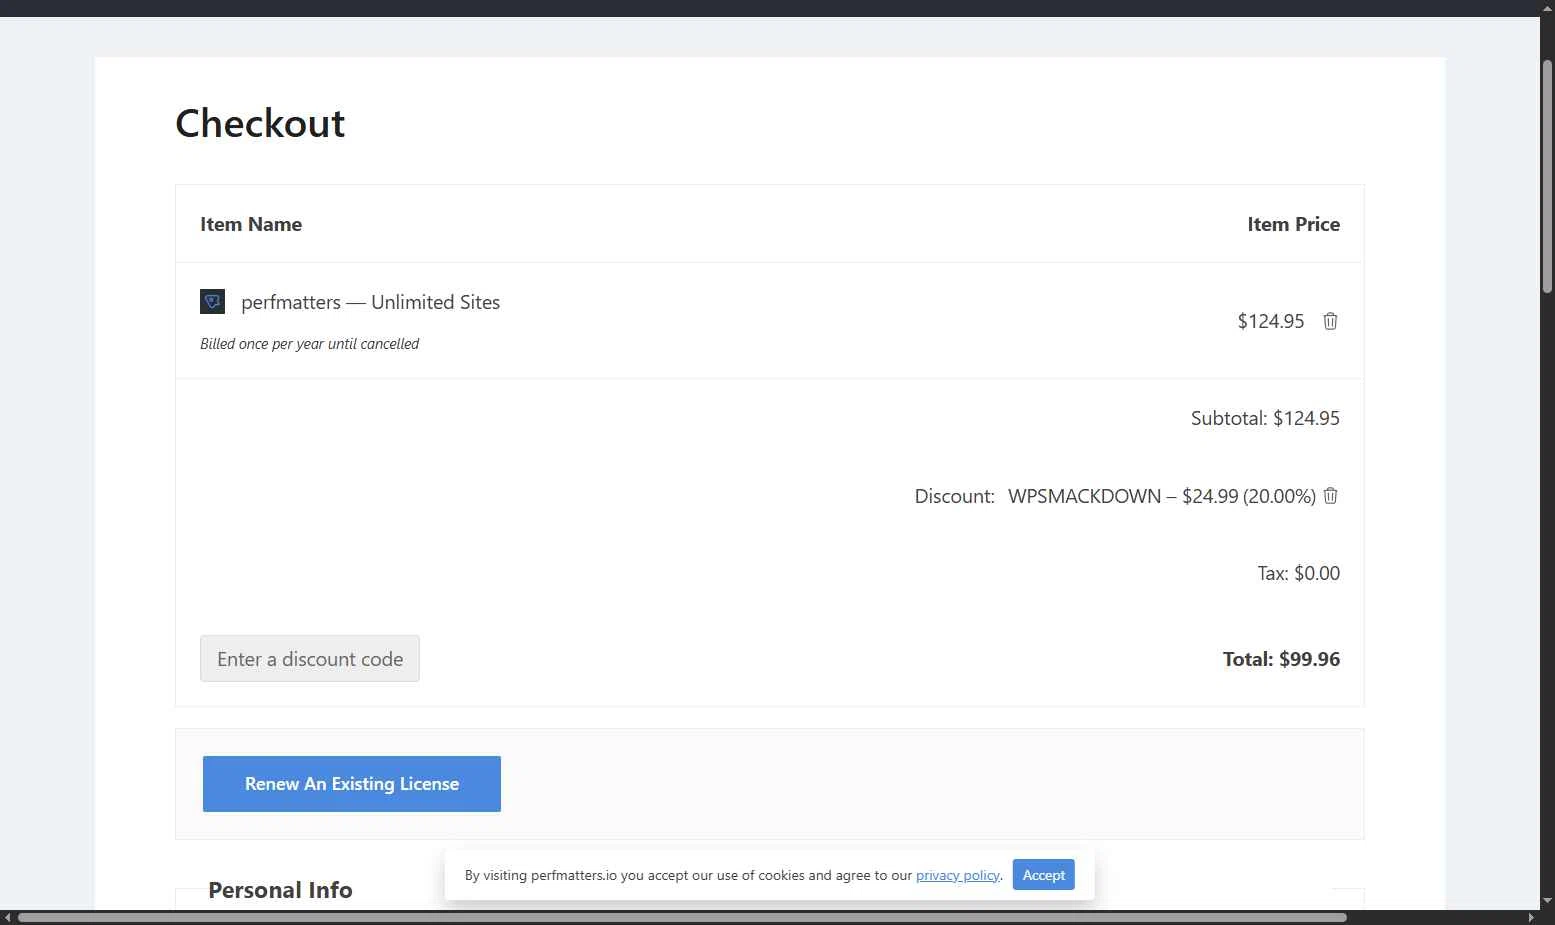Remove perfmatters item with trash icon
Screen dimensions: 1555x925
point(1330,321)
